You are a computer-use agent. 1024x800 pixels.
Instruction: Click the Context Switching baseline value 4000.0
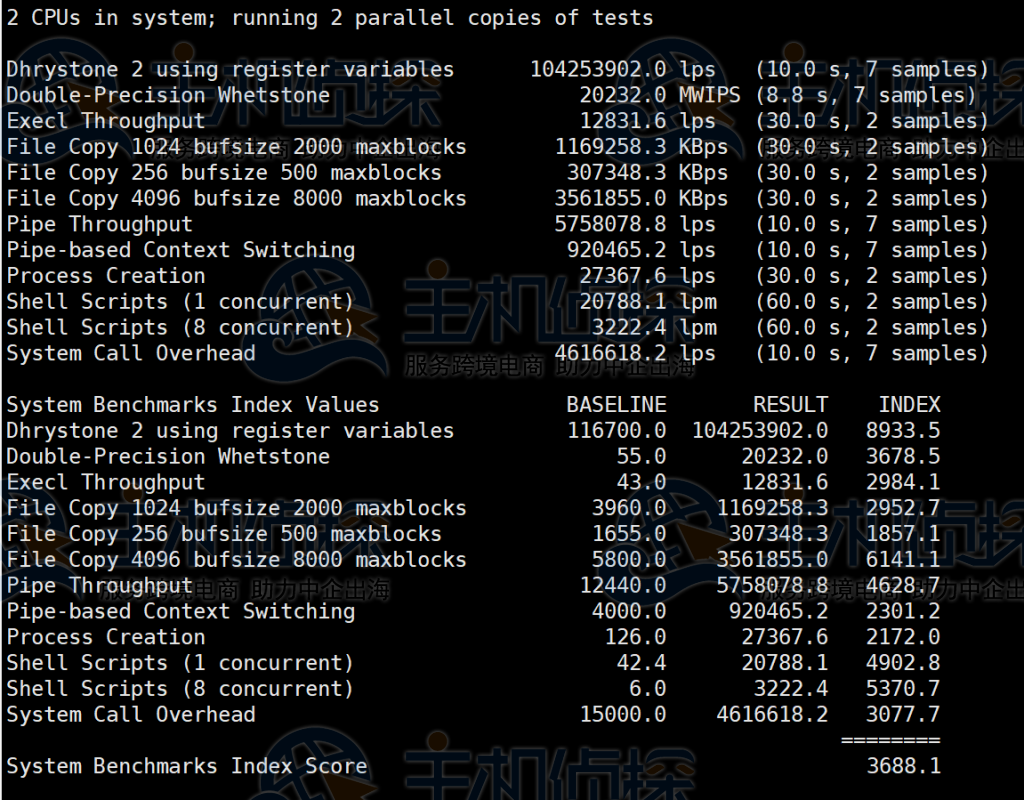[x=629, y=612]
